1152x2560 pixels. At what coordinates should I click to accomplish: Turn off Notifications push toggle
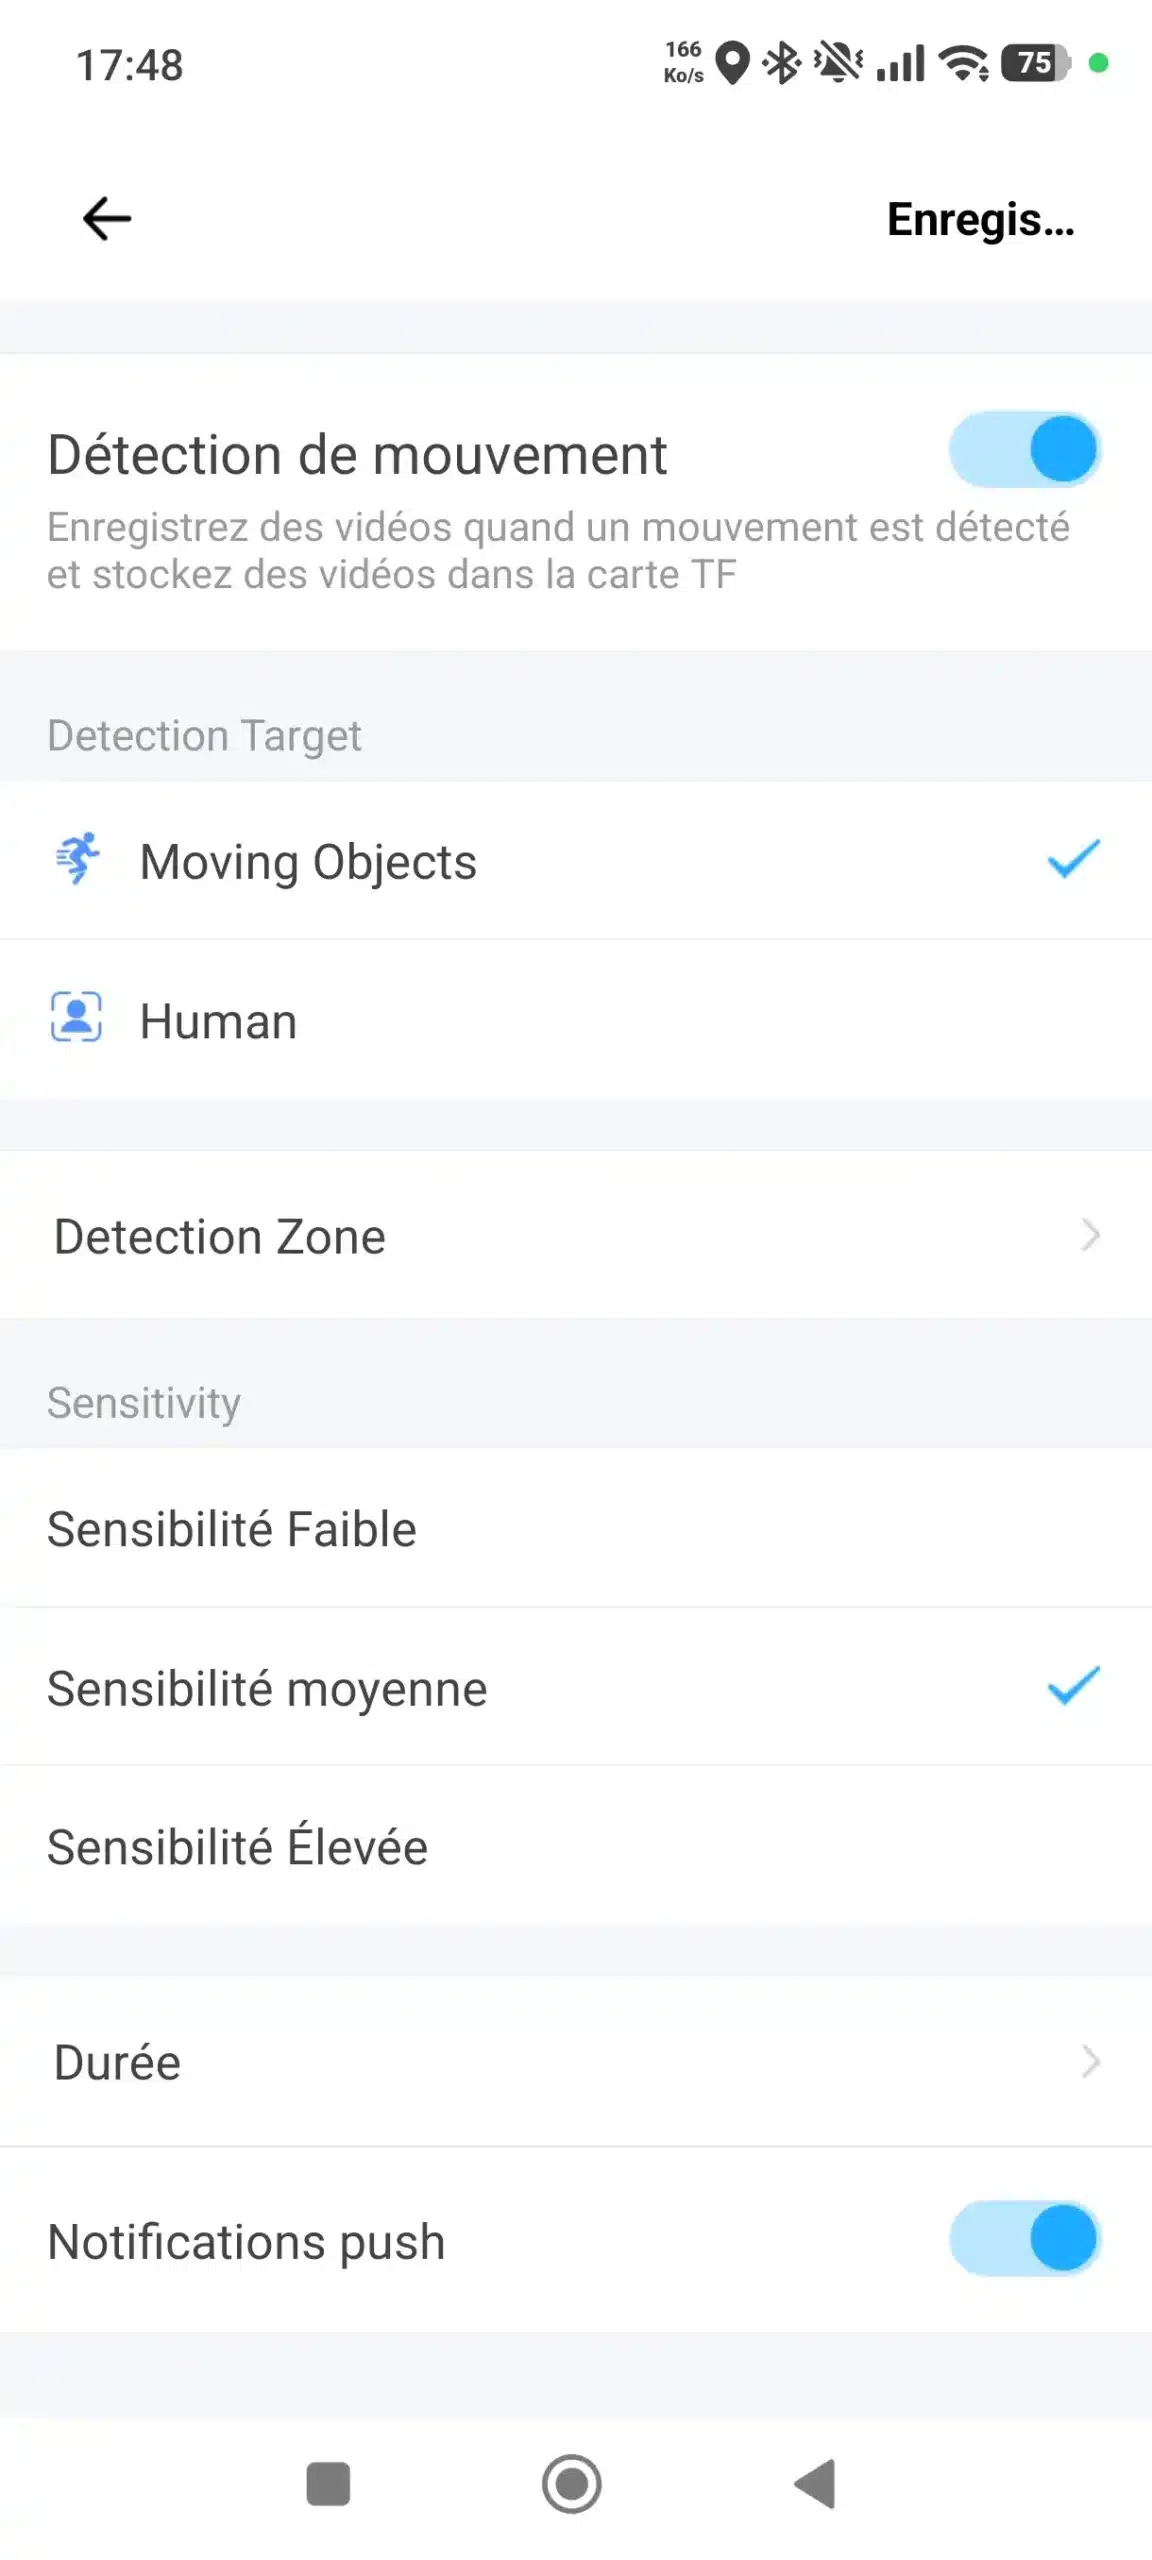tap(1024, 2238)
